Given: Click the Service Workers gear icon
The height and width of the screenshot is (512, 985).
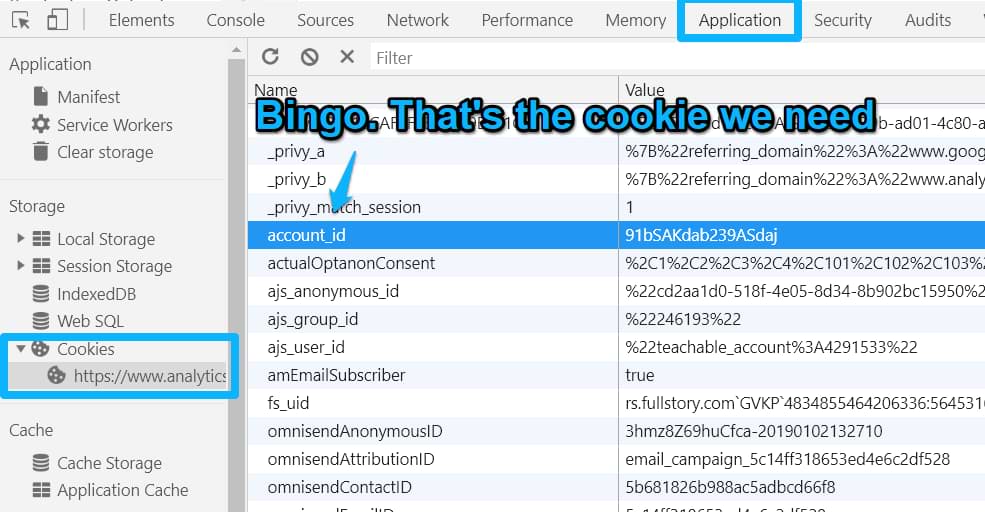Looking at the screenshot, I should click(41, 124).
